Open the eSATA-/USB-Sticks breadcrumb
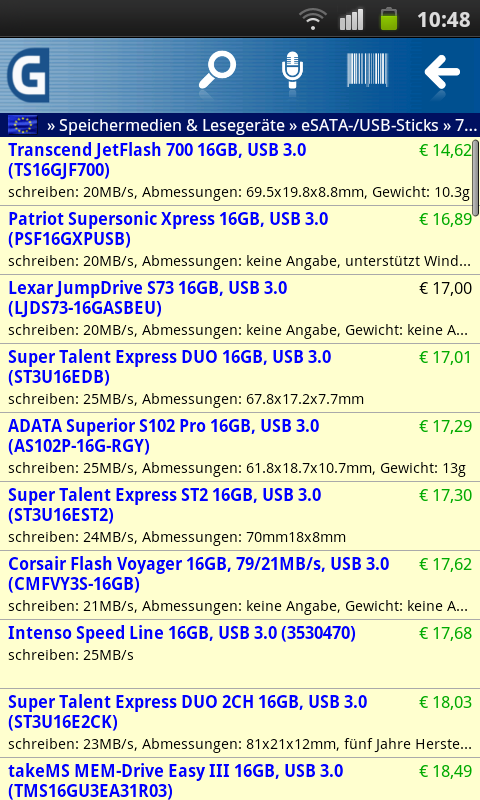 (x=370, y=125)
